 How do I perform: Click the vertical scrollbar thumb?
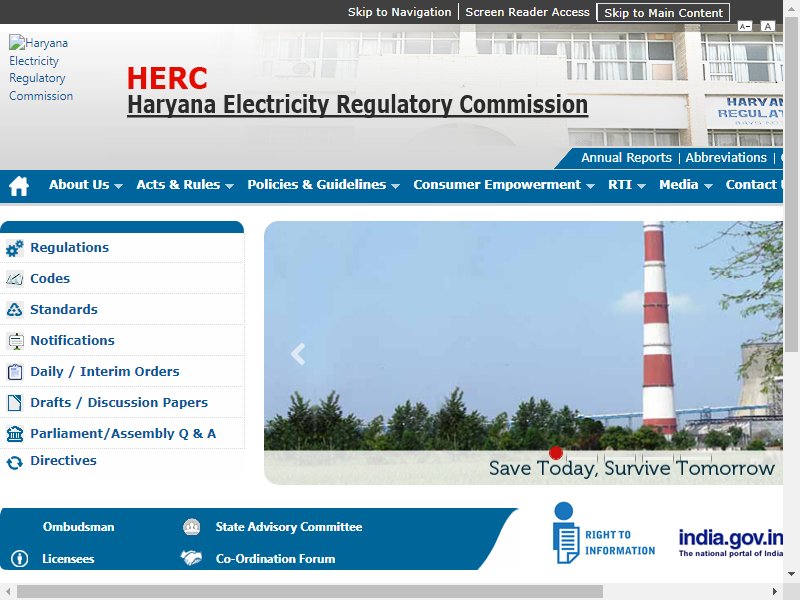click(791, 184)
